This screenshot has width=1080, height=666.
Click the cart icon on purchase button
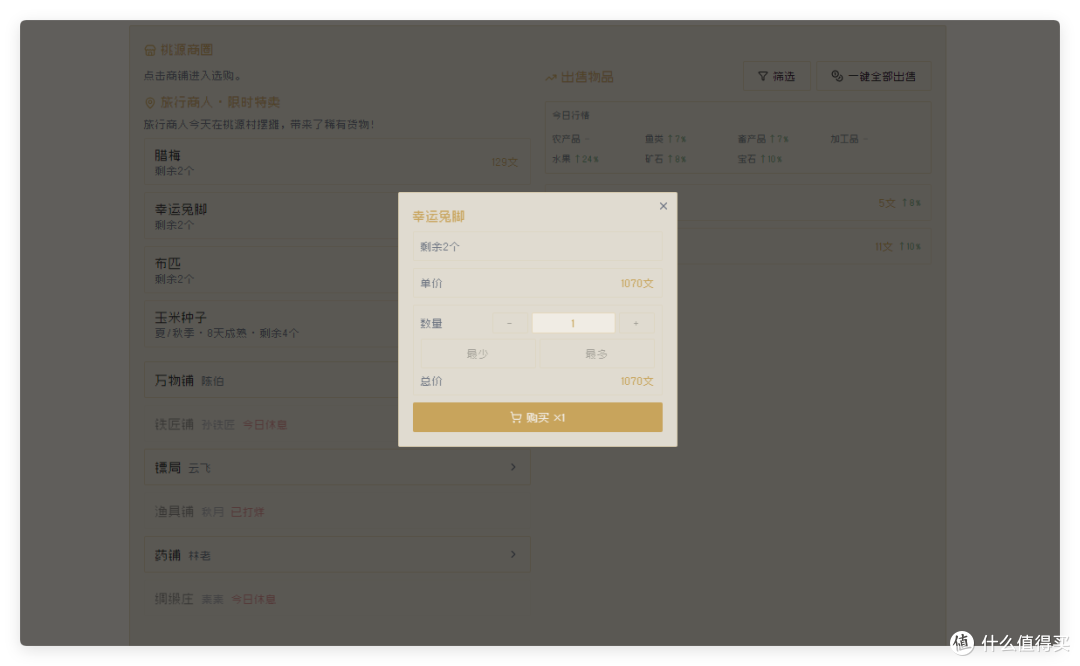point(515,417)
